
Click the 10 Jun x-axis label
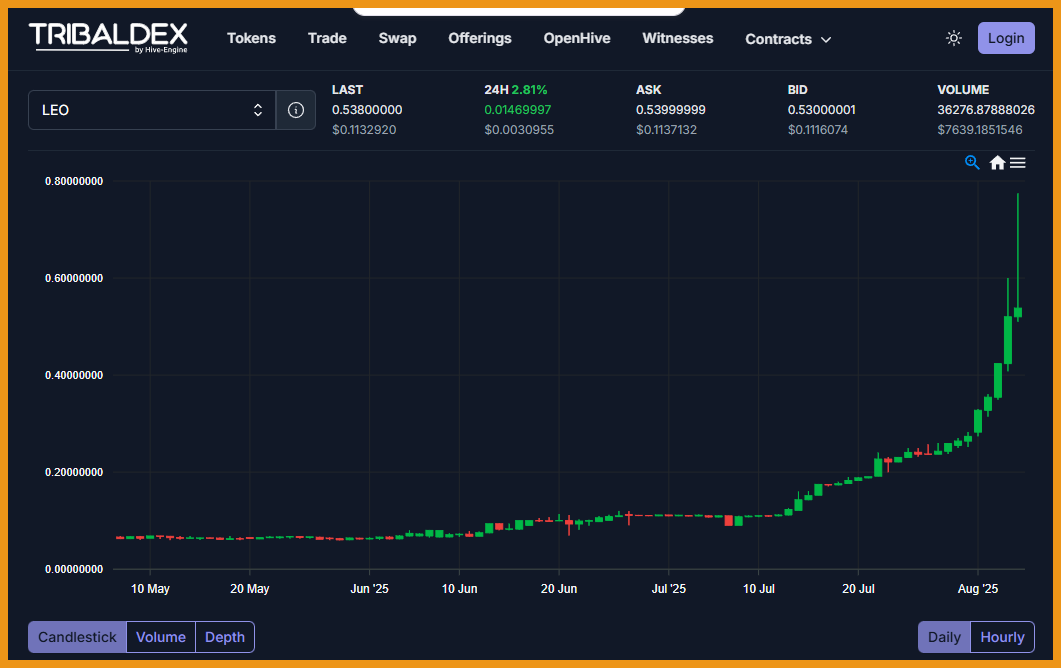pos(459,589)
